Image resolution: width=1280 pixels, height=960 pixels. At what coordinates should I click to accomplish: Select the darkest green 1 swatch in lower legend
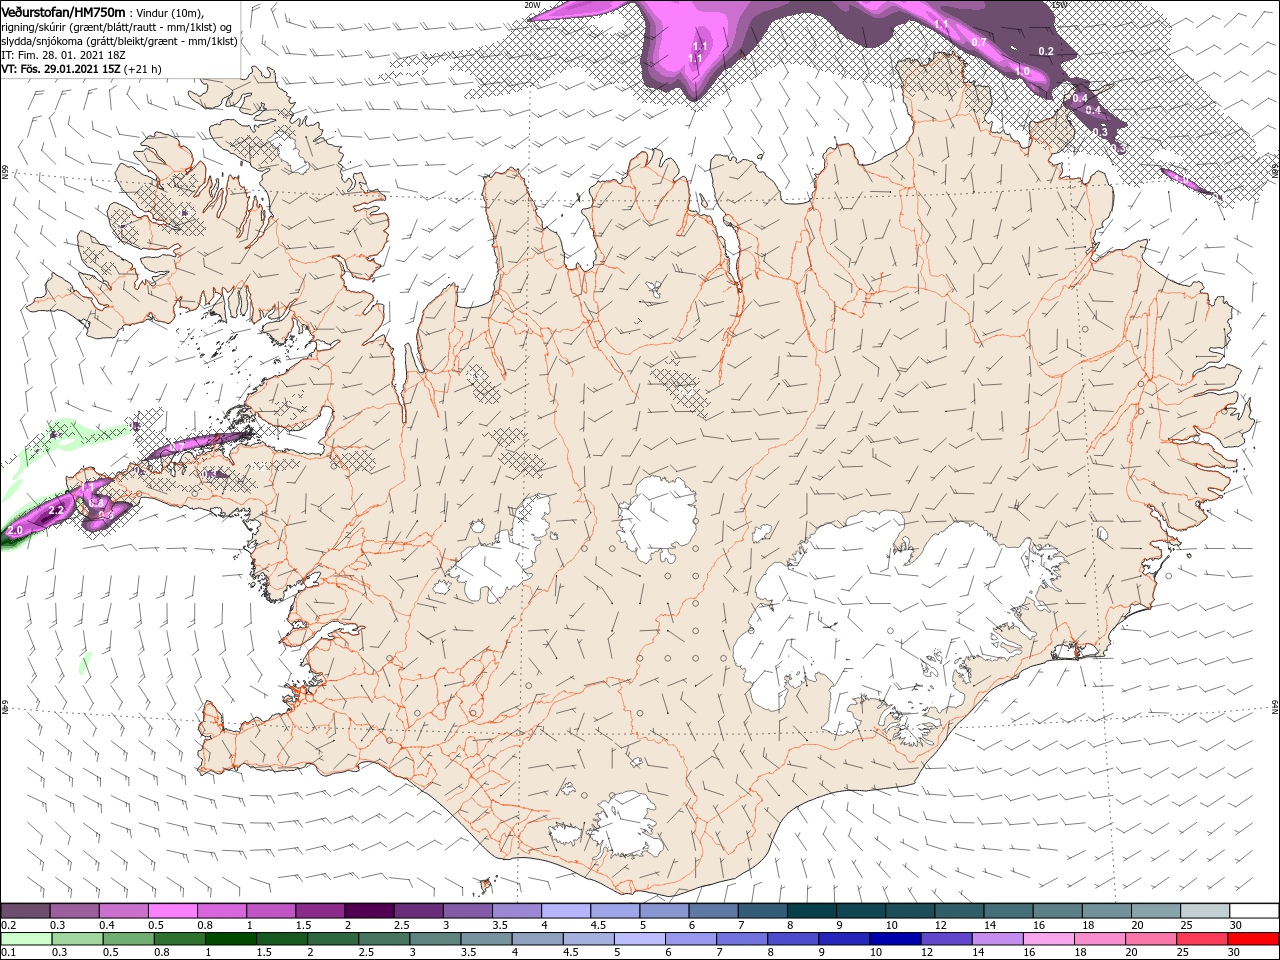coord(229,939)
